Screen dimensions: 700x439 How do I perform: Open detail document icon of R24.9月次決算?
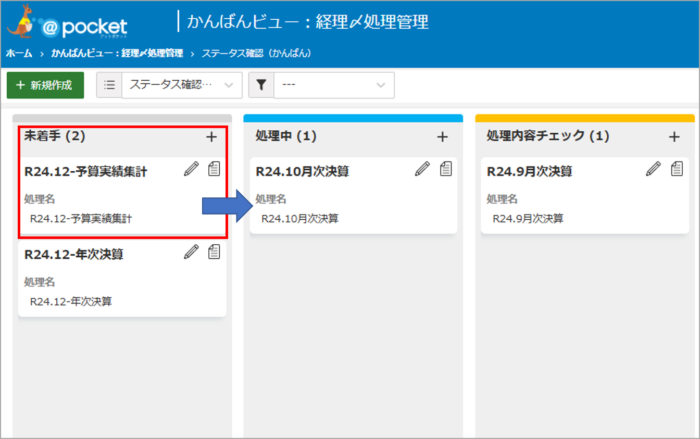[677, 169]
